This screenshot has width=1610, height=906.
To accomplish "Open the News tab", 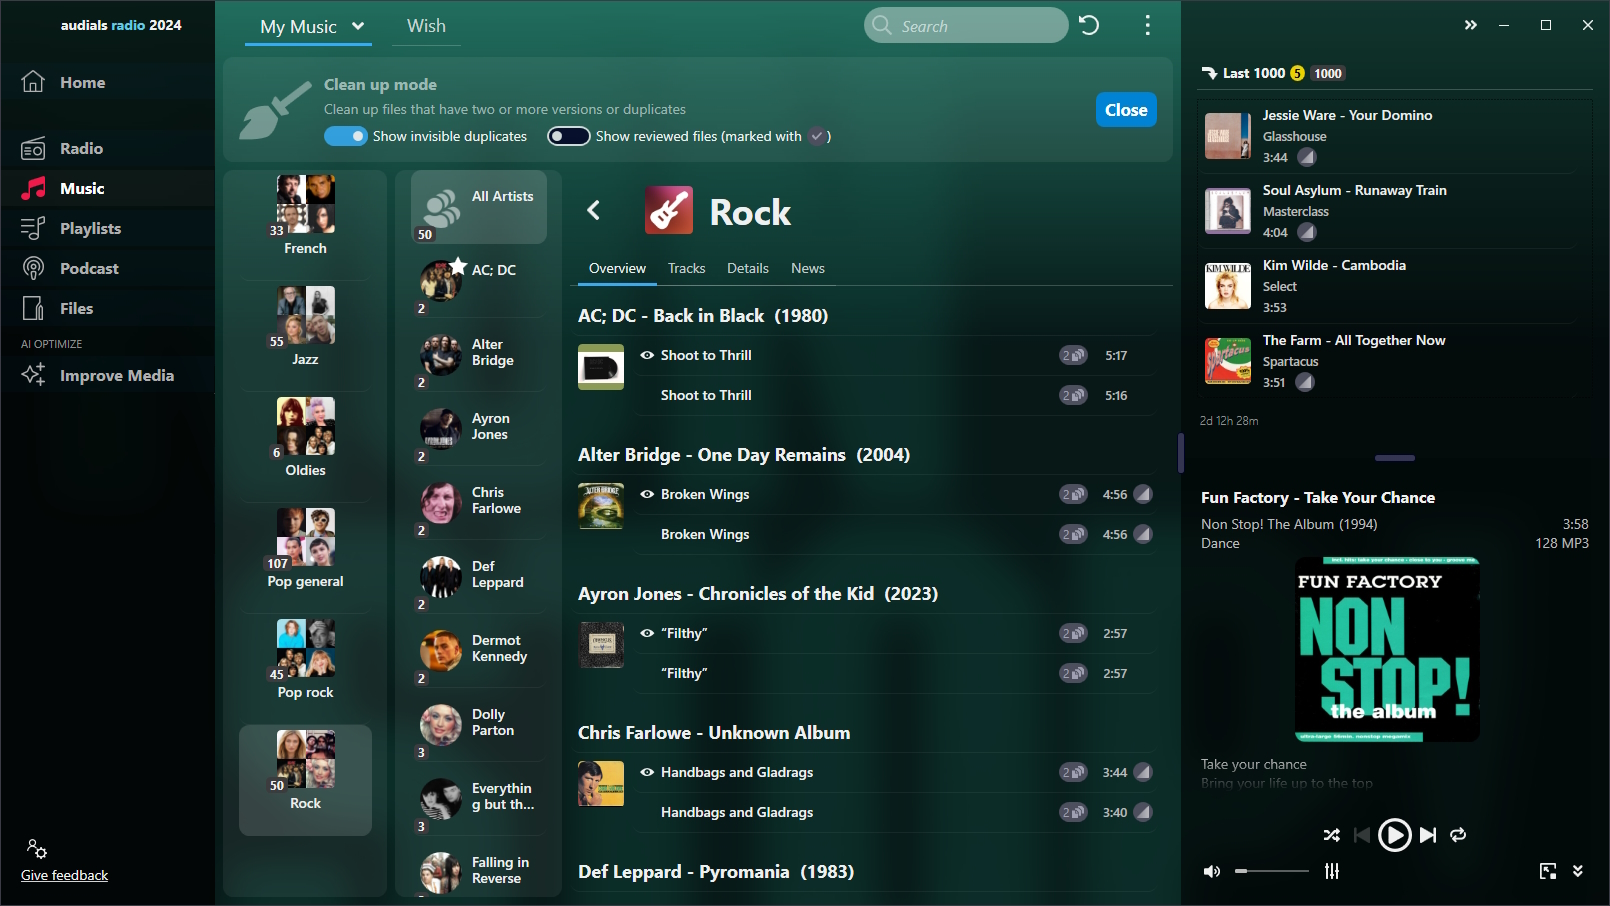I will click(808, 268).
